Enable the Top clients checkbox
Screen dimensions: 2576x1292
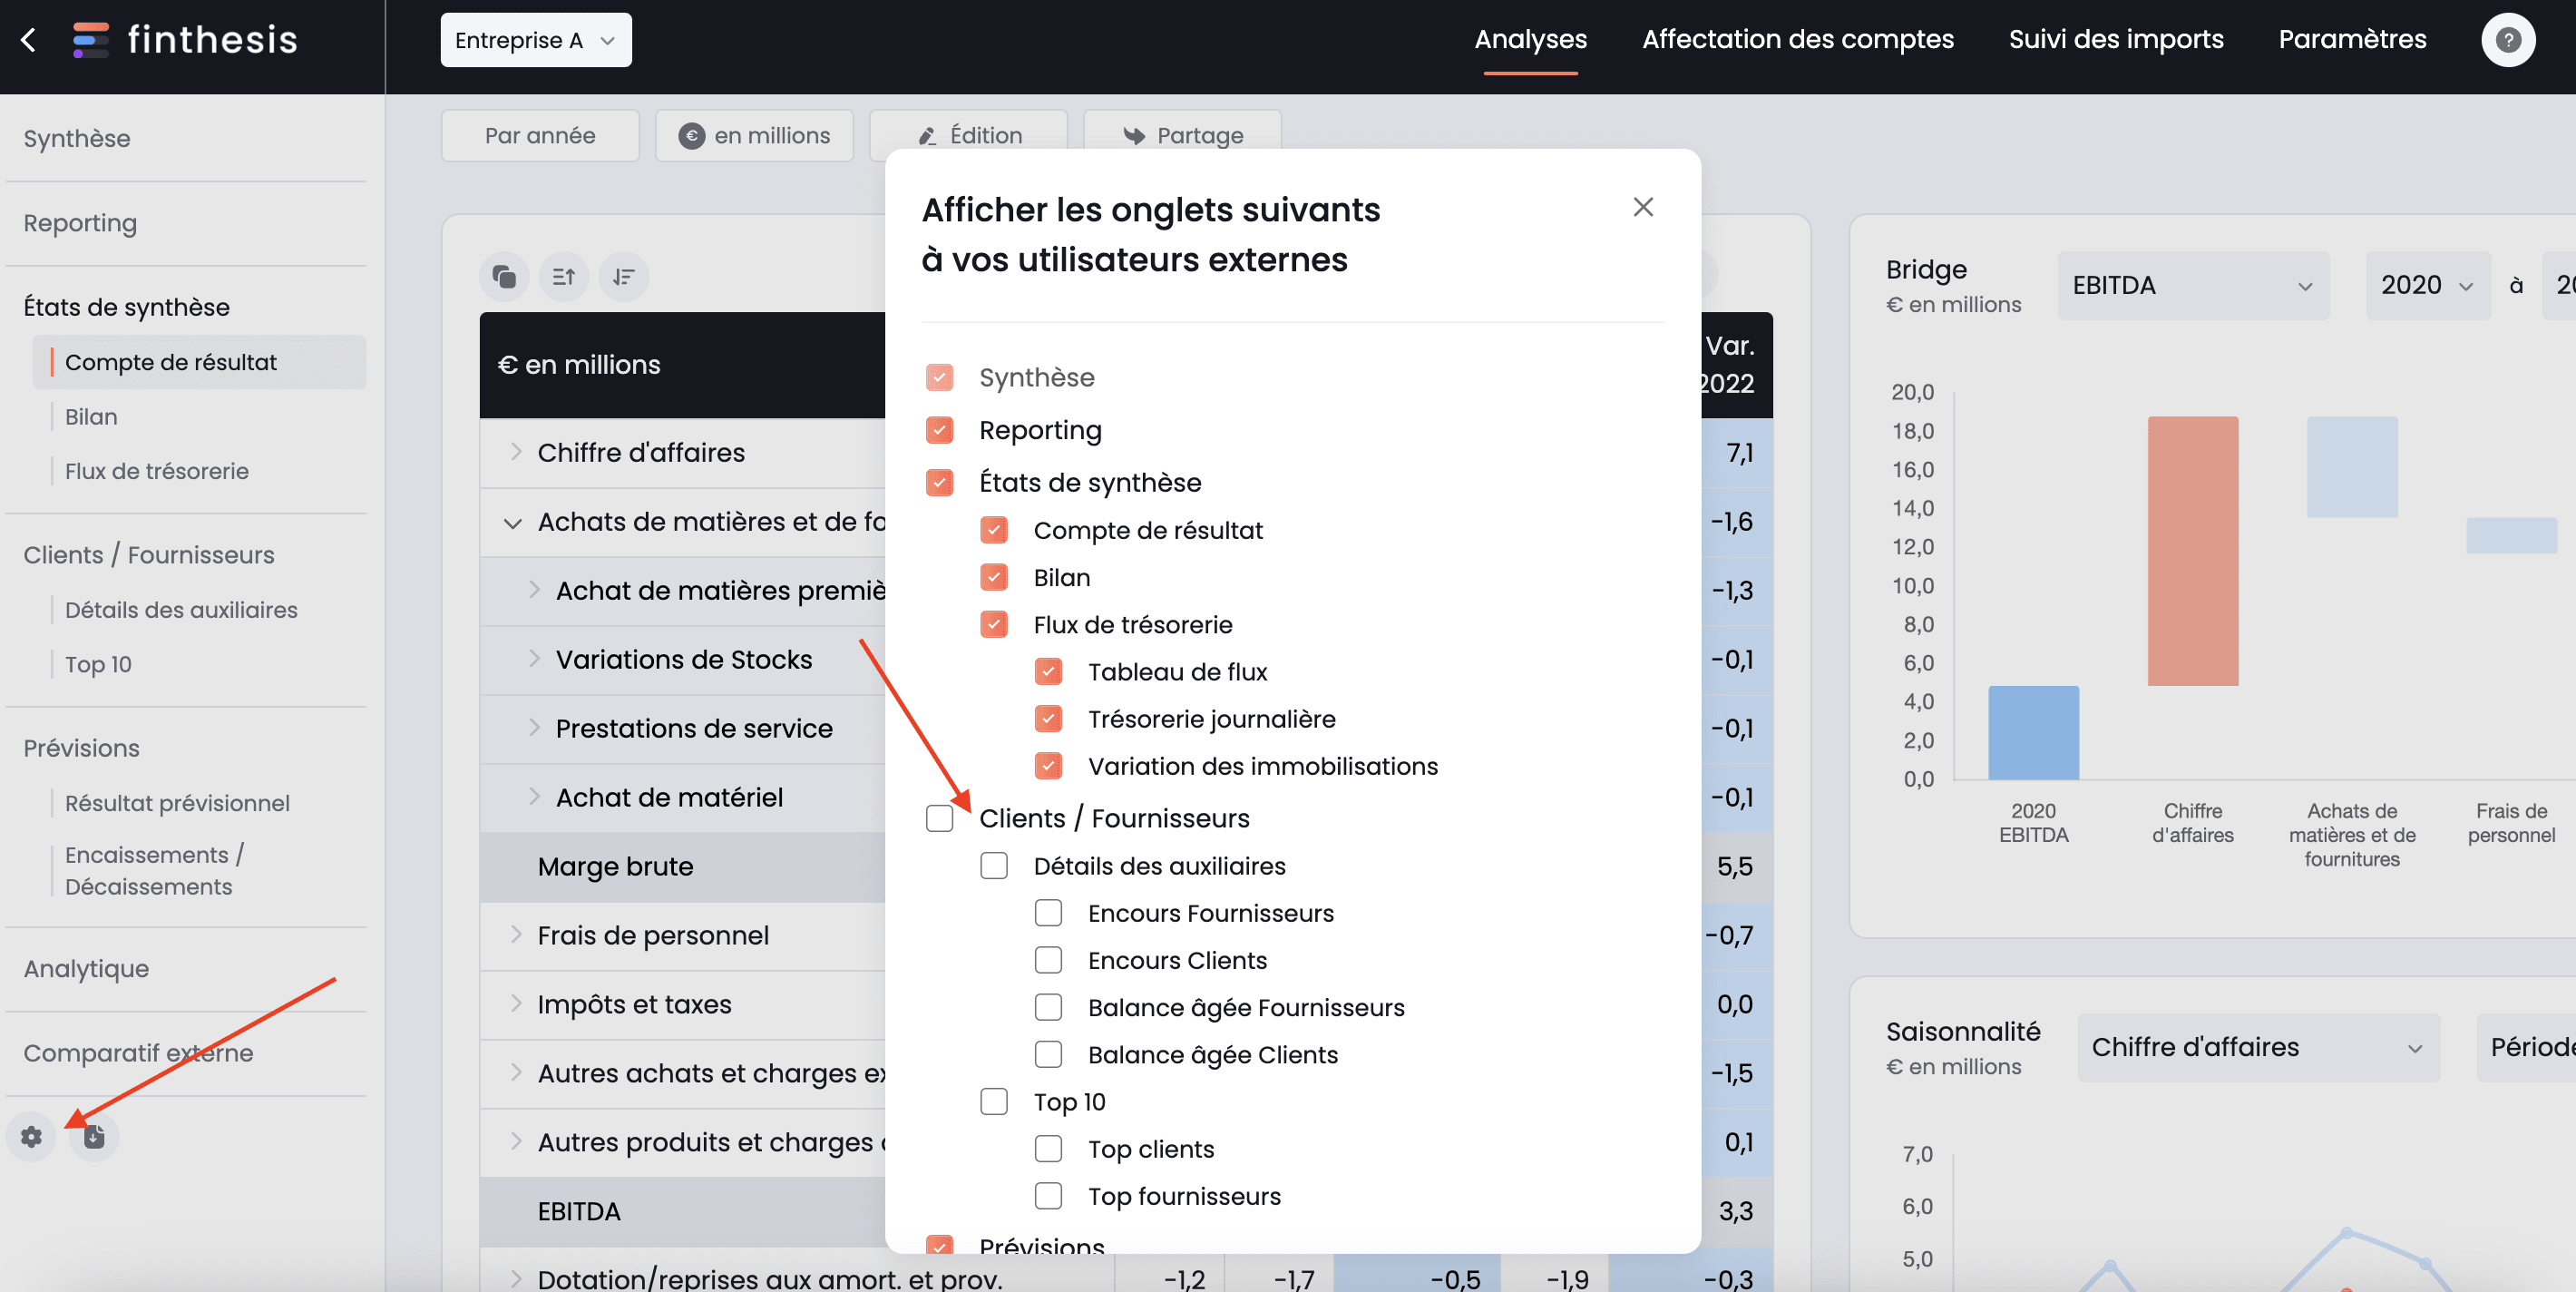tap(1048, 1149)
